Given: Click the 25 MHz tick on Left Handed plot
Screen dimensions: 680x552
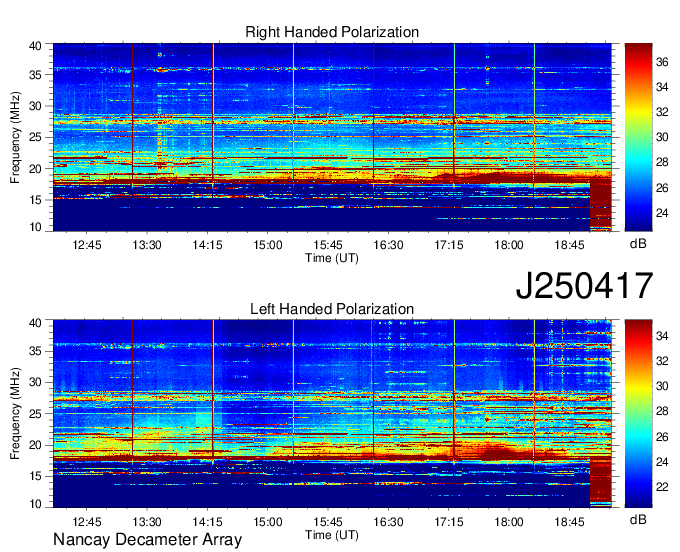Looking at the screenshot, I should click(x=35, y=414).
